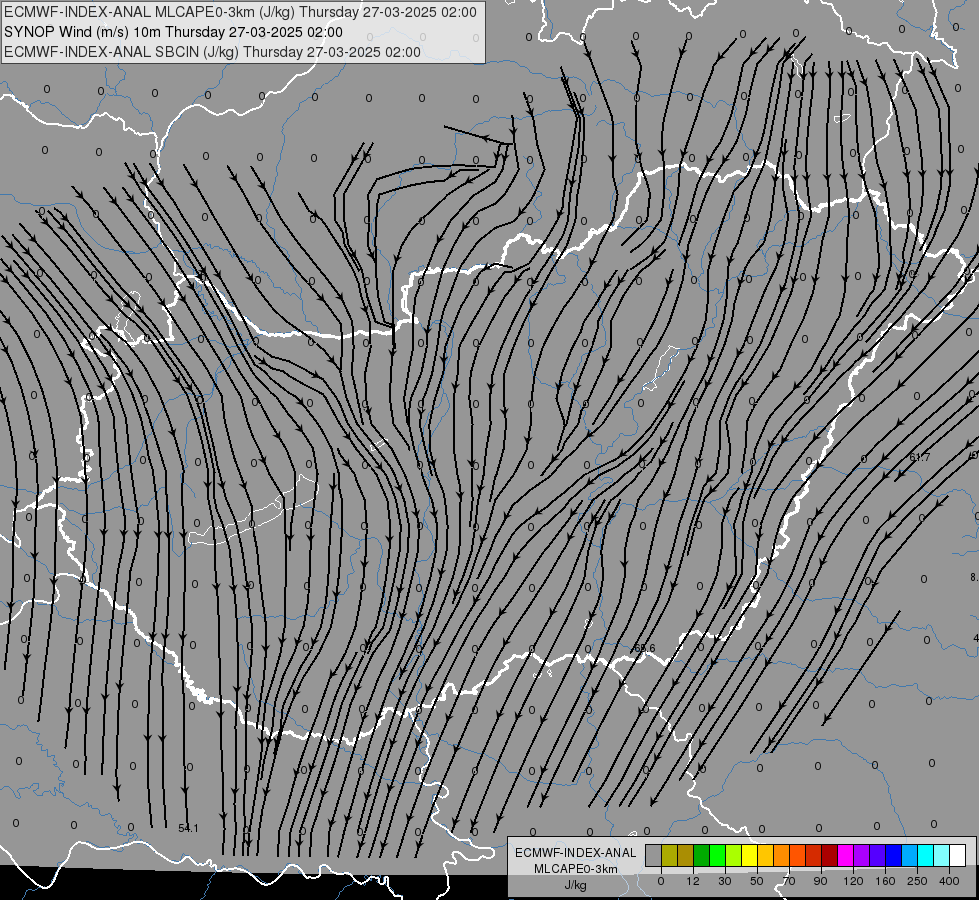The height and width of the screenshot is (900, 979).
Task: Select the dark green legend swatch
Action: (x=702, y=855)
